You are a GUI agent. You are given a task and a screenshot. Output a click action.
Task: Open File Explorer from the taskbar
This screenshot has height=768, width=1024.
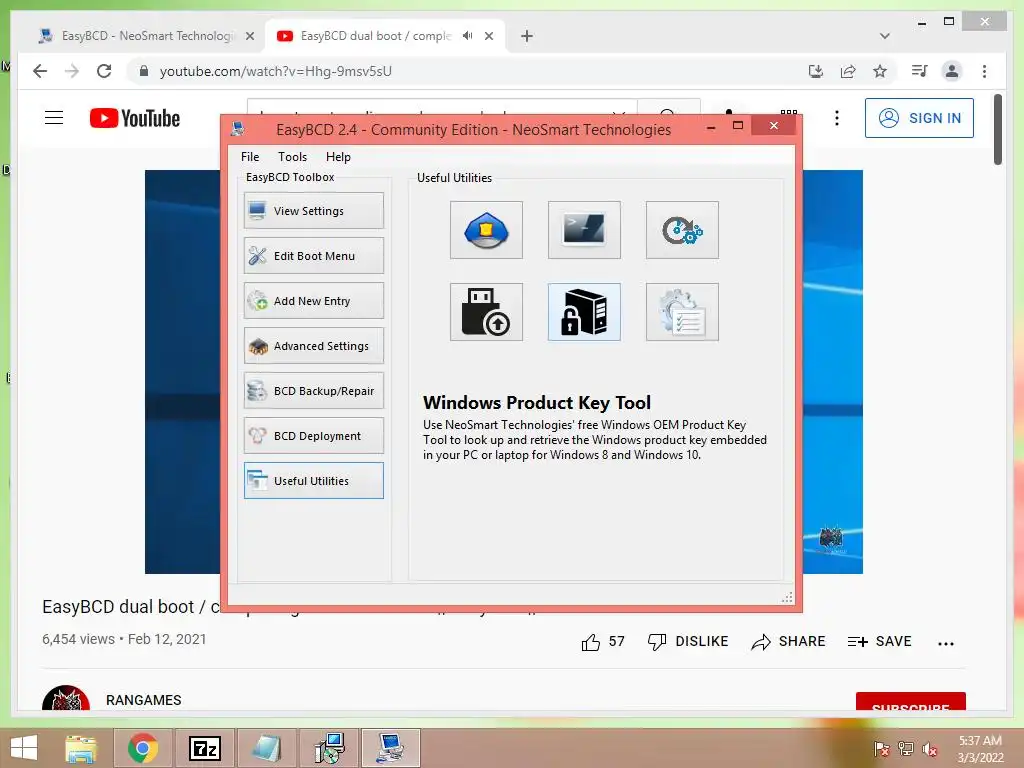pyautogui.click(x=81, y=748)
